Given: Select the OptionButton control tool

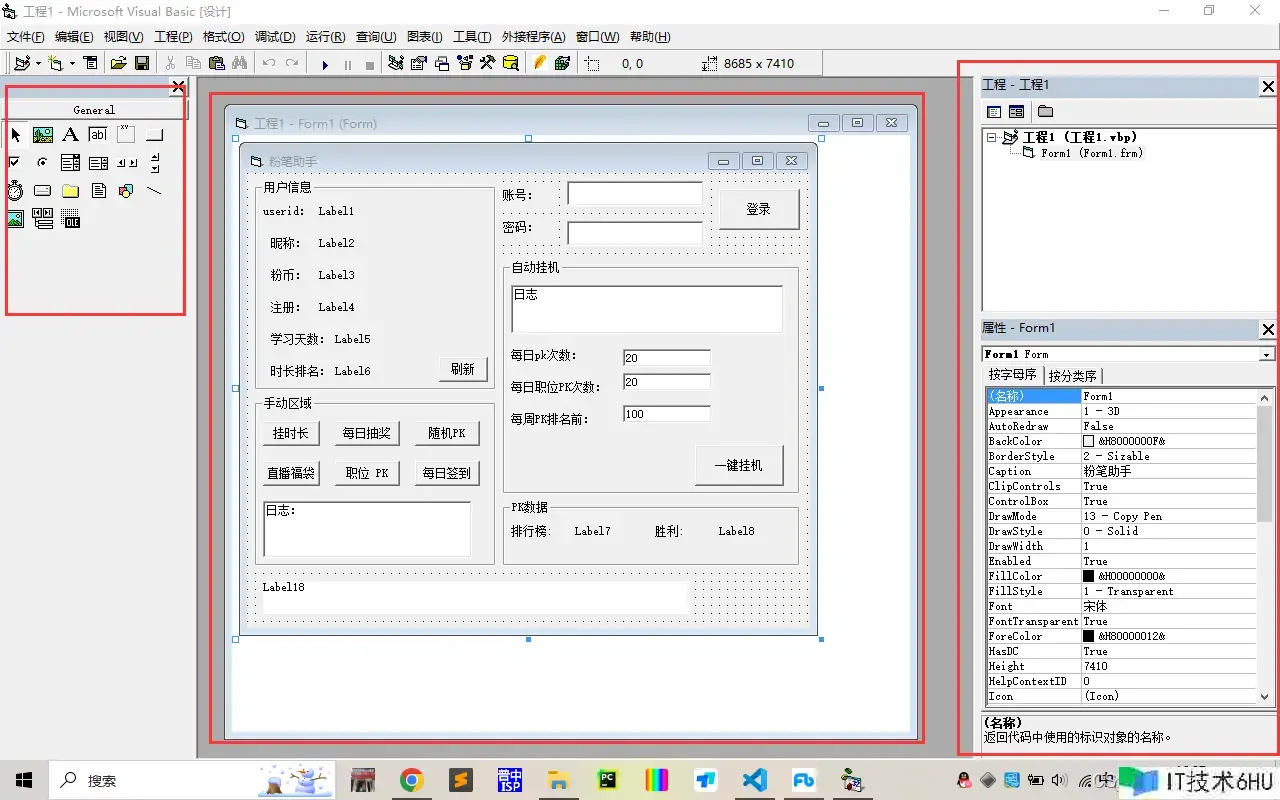Looking at the screenshot, I should pos(43,162).
